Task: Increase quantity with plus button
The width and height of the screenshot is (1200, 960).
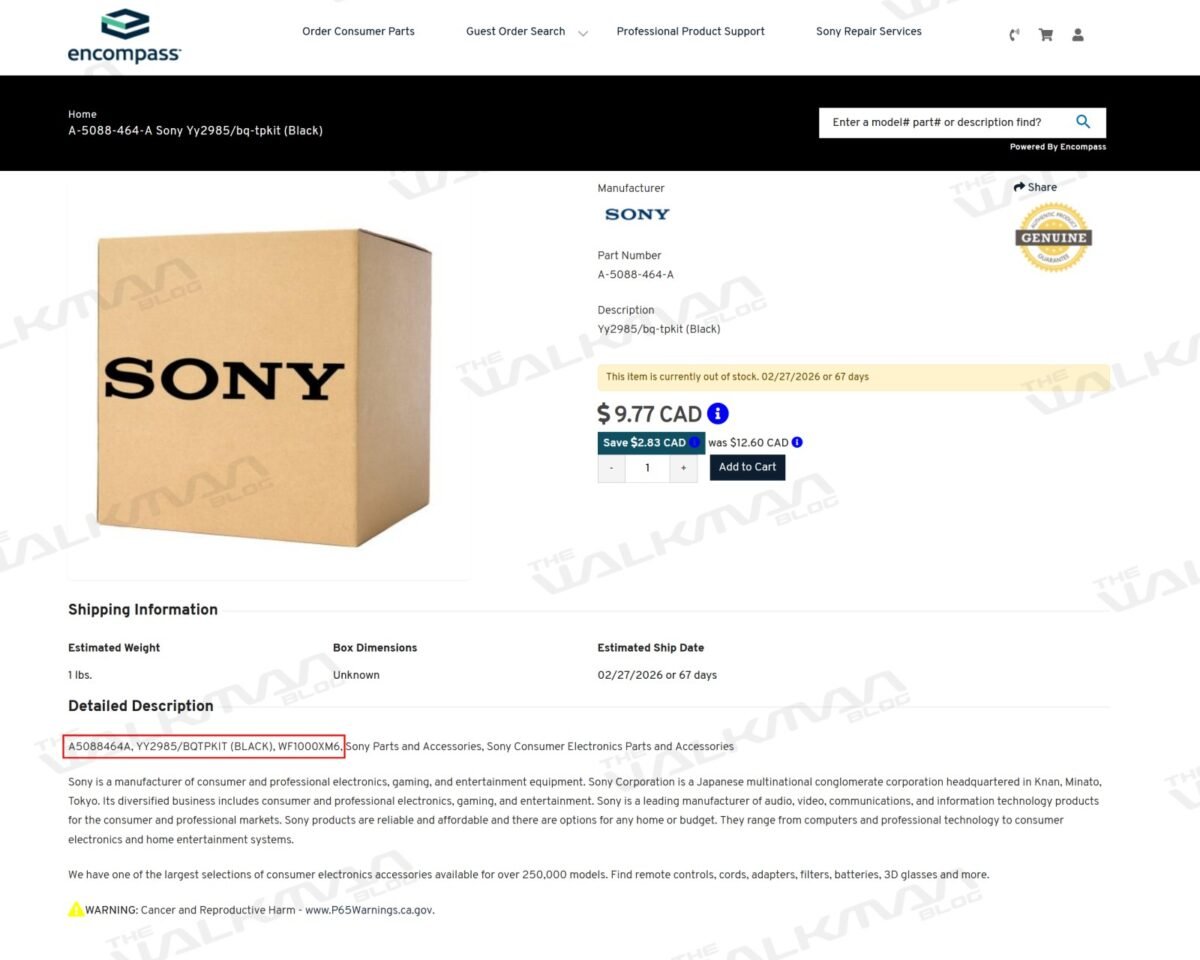Action: [684, 468]
